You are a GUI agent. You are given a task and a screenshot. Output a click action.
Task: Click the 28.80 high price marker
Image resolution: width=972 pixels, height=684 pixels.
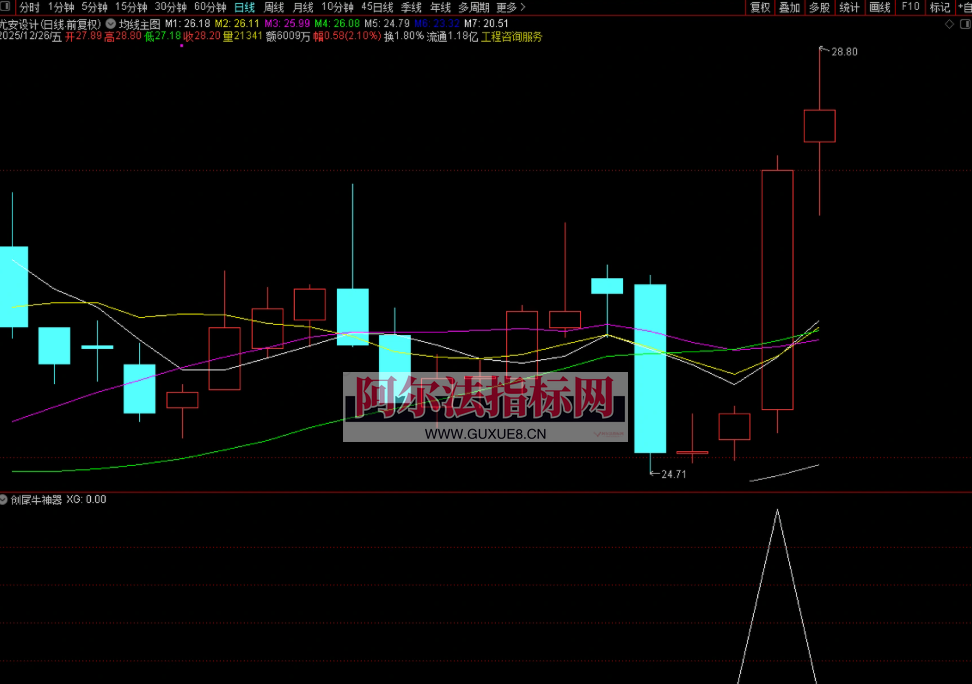(x=843, y=51)
